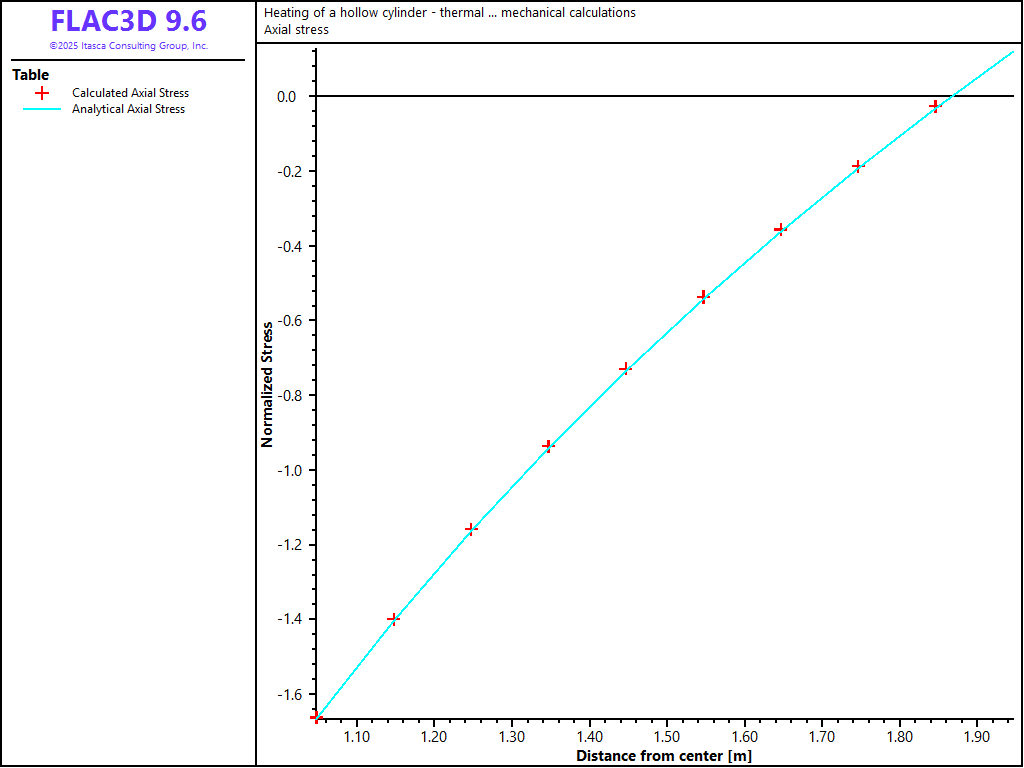Open the Itasca Consulting Group copyright text

coord(128,46)
